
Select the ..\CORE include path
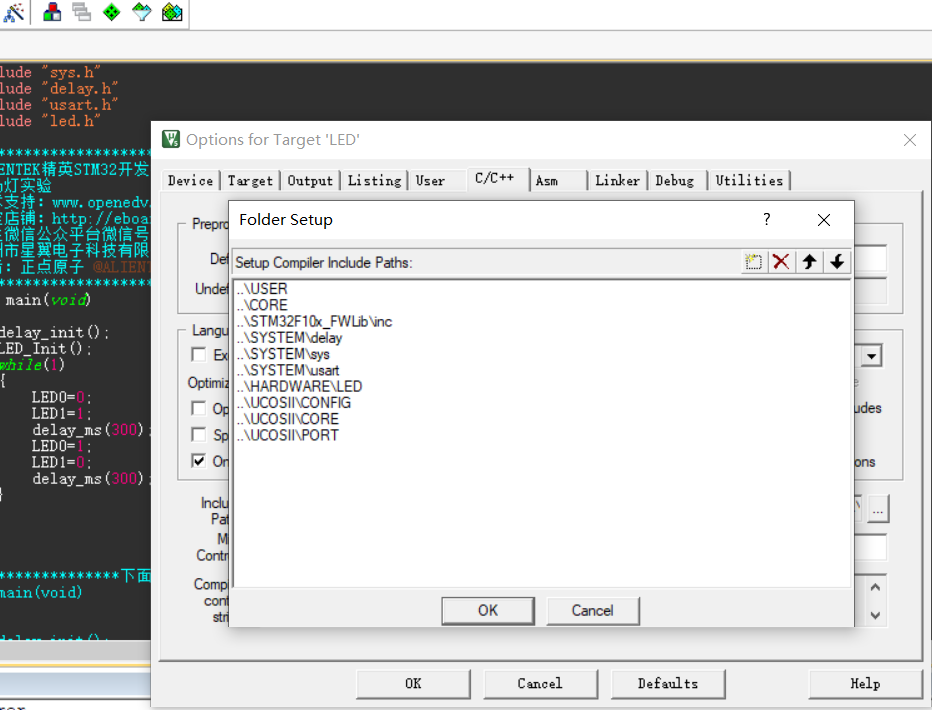pyautogui.click(x=262, y=305)
